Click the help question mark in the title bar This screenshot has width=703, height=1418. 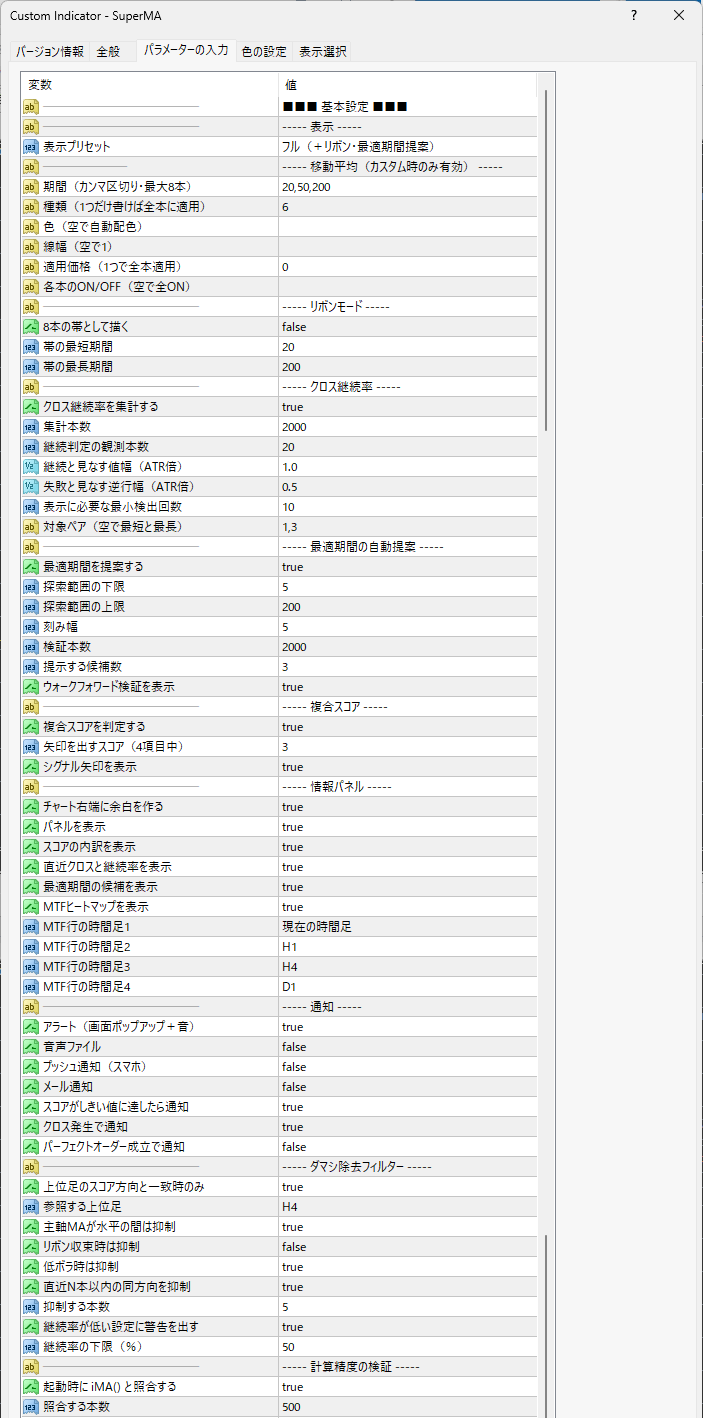click(x=633, y=16)
